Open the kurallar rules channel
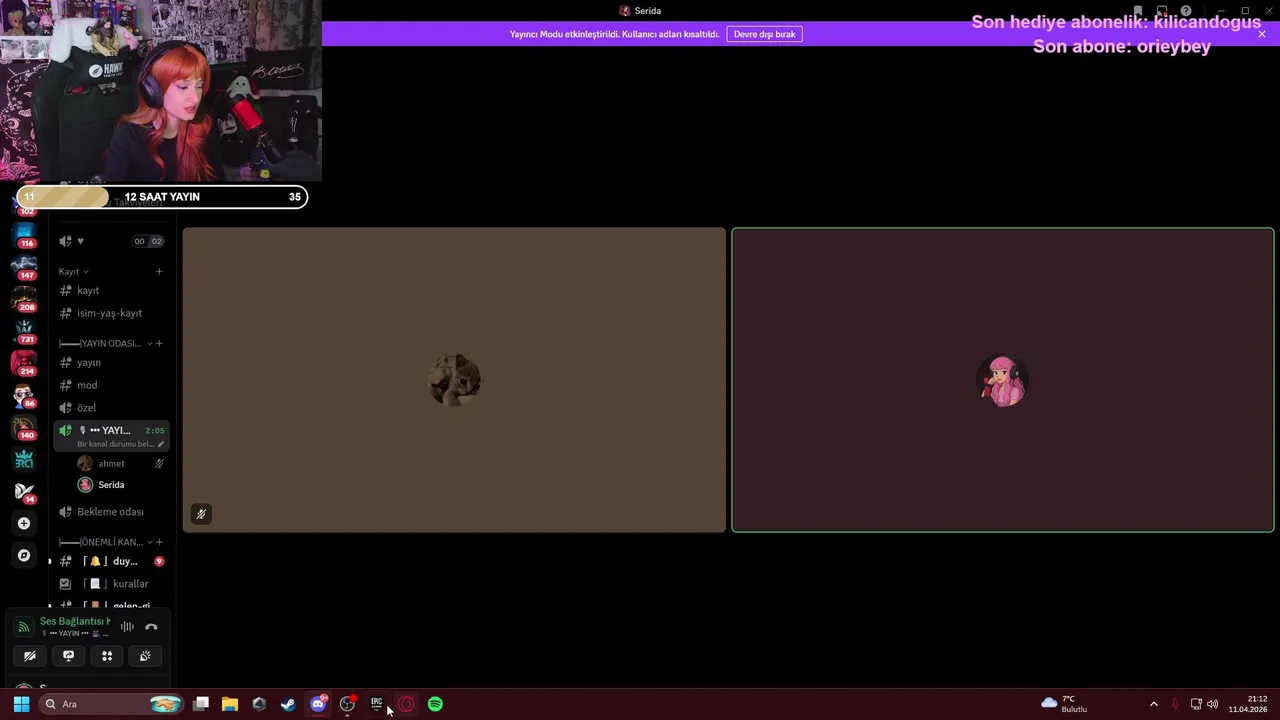The width and height of the screenshot is (1280, 720). pyautogui.click(x=111, y=584)
